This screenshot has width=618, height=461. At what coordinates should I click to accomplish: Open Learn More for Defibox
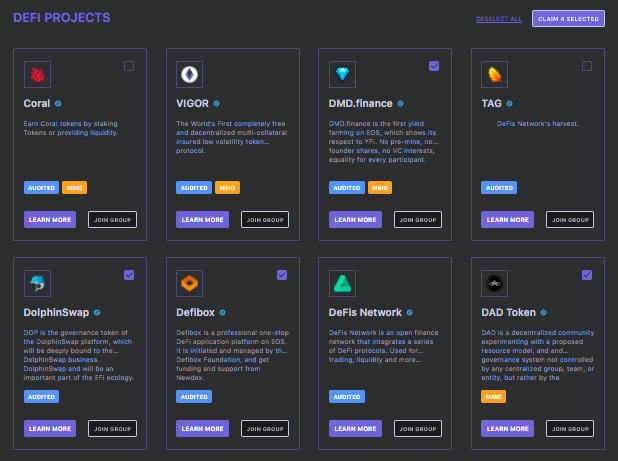(x=203, y=428)
